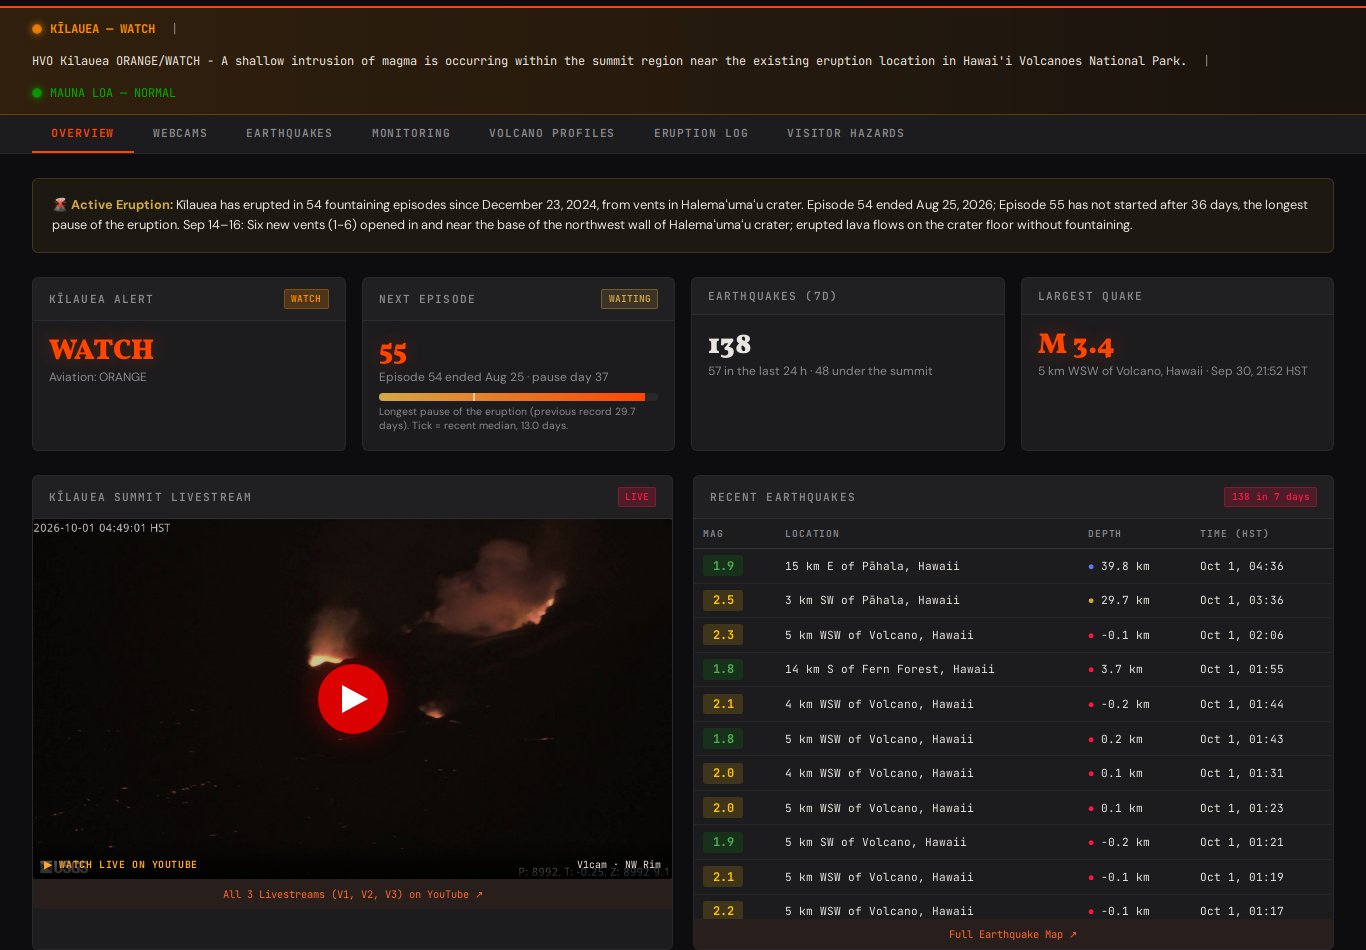
Task: Click the livestream timestamp 2026-10-01 04:49:01 HST
Action: (102, 528)
